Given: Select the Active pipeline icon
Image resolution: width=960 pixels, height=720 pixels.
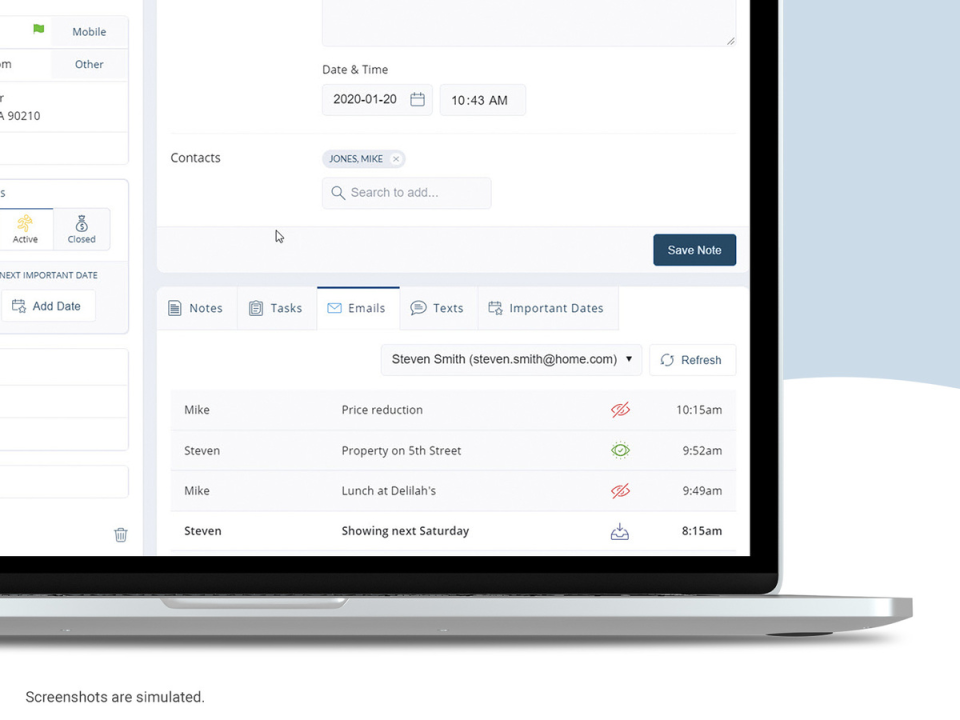Looking at the screenshot, I should pos(26,225).
